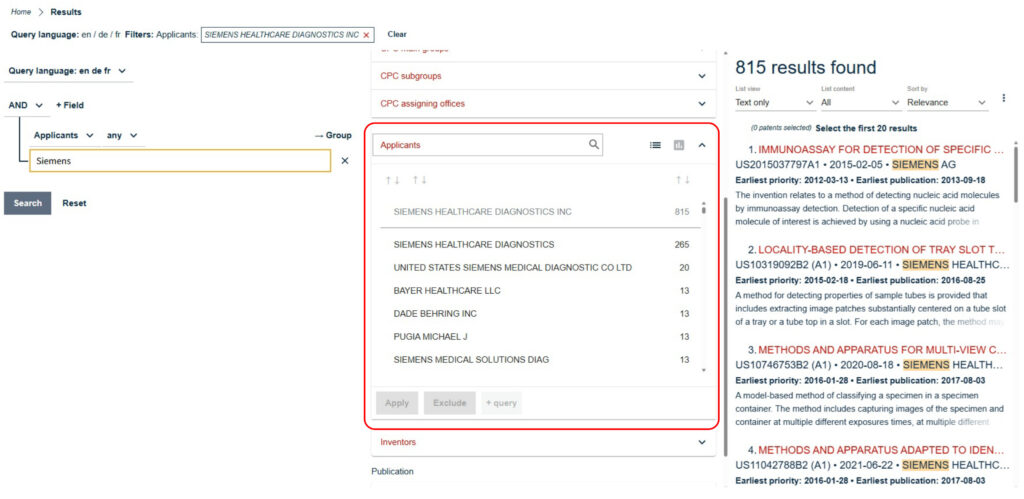Image resolution: width=1024 pixels, height=499 pixels.
Task: Open the List view Text only dropdown
Action: 774,102
